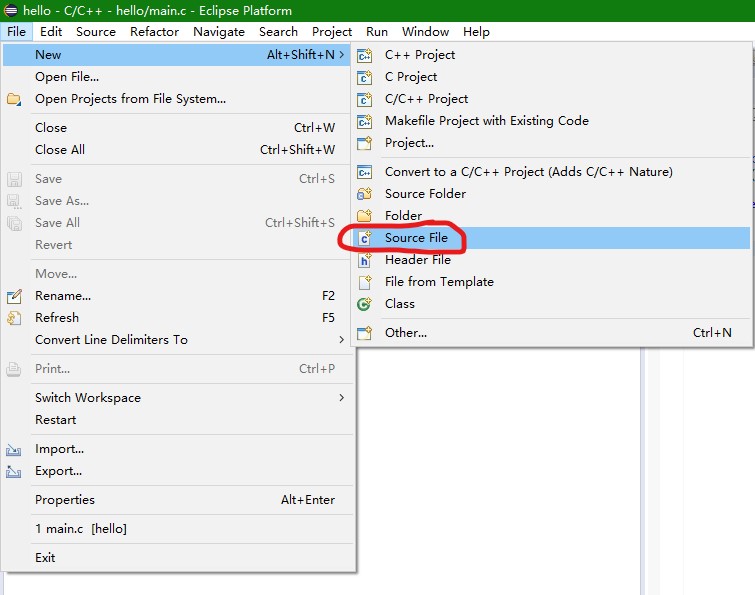This screenshot has width=755, height=595.
Task: Click the green Class icon
Action: tap(364, 304)
